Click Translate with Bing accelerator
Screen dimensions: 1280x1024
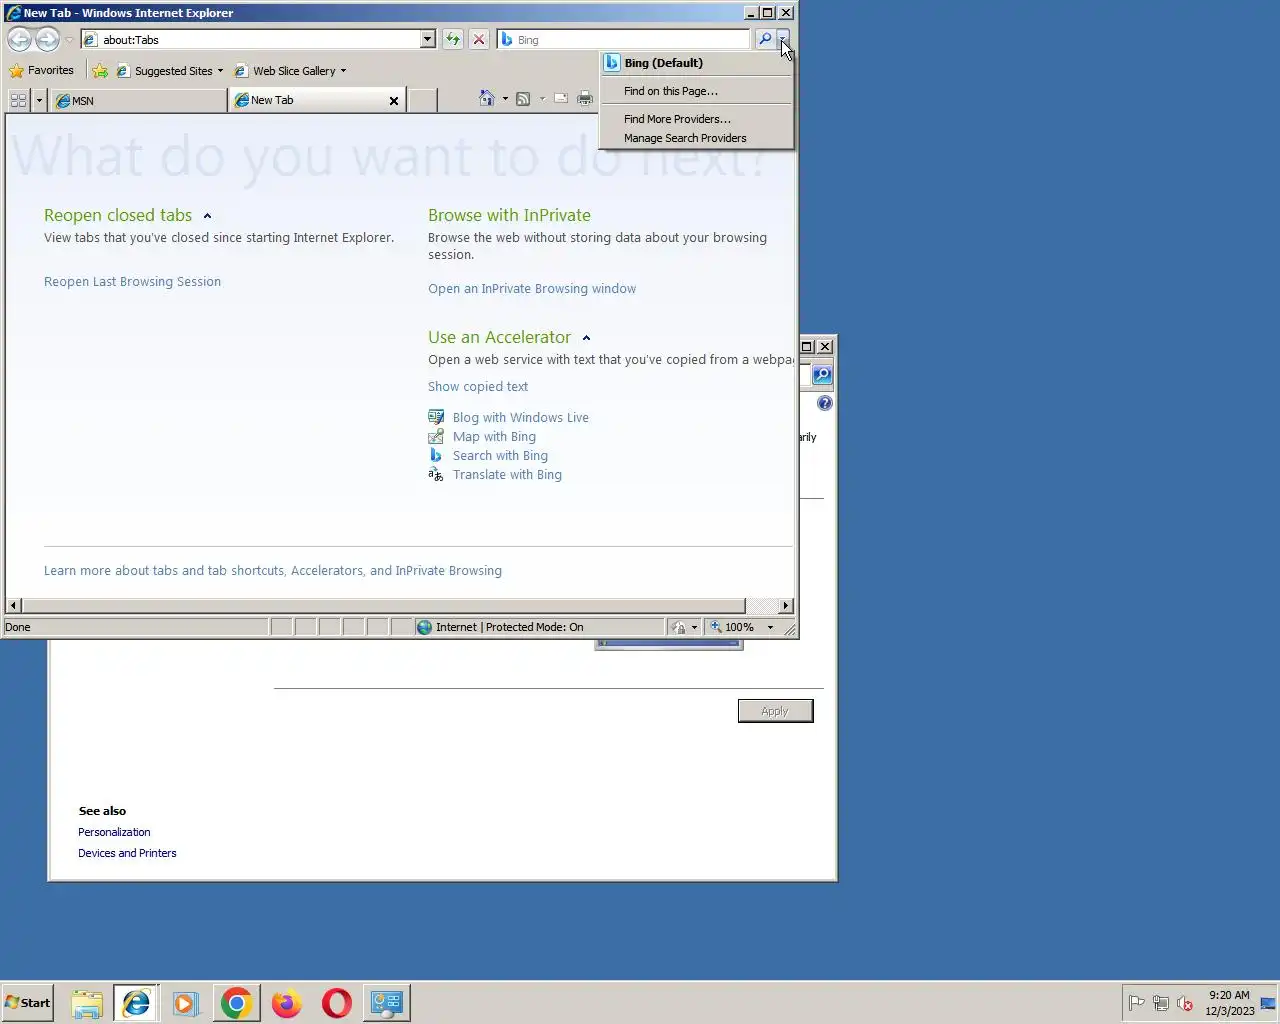507,475
